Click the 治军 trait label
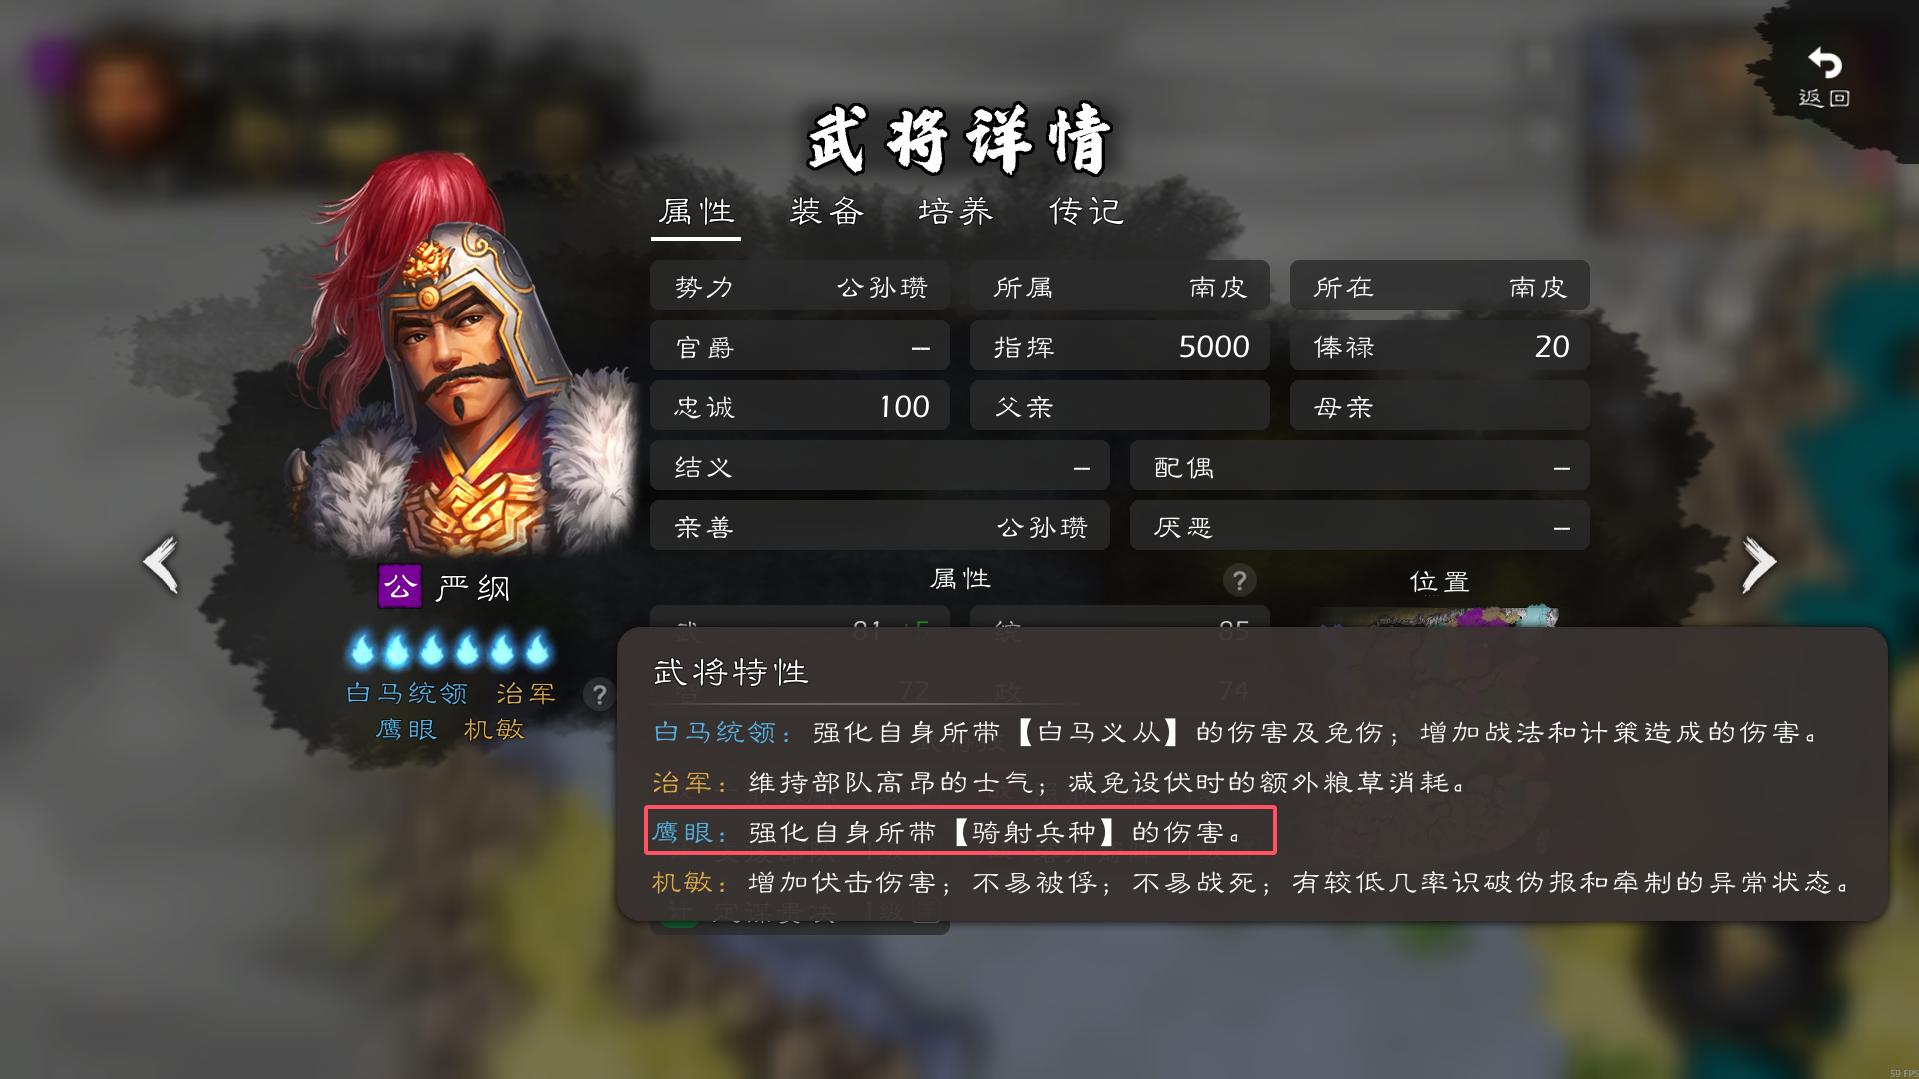 click(x=526, y=693)
